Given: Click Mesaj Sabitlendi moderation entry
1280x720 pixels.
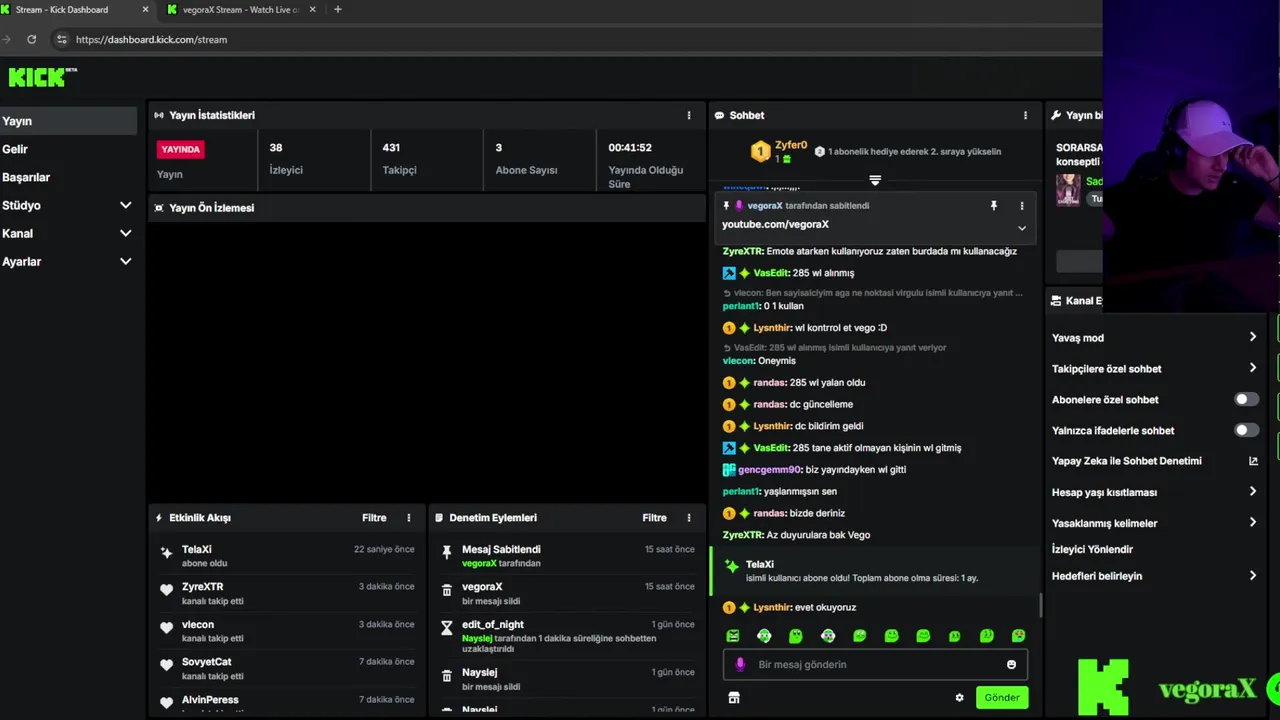Looking at the screenshot, I should point(567,556).
